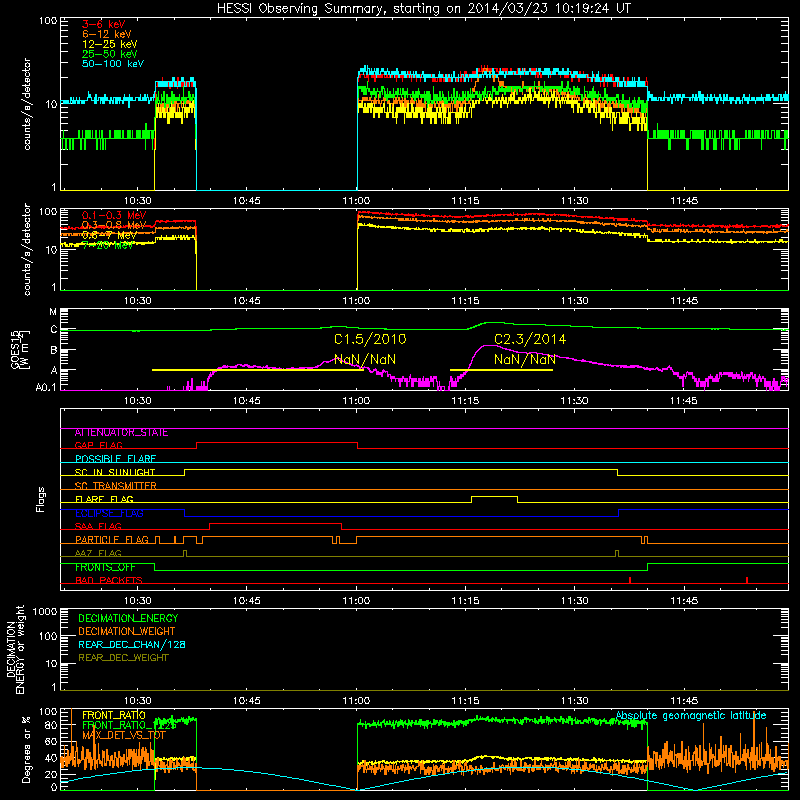Image resolution: width=800 pixels, height=800 pixels.
Task: Click the 60 tick on the bottom panel axis
Action: [51, 742]
